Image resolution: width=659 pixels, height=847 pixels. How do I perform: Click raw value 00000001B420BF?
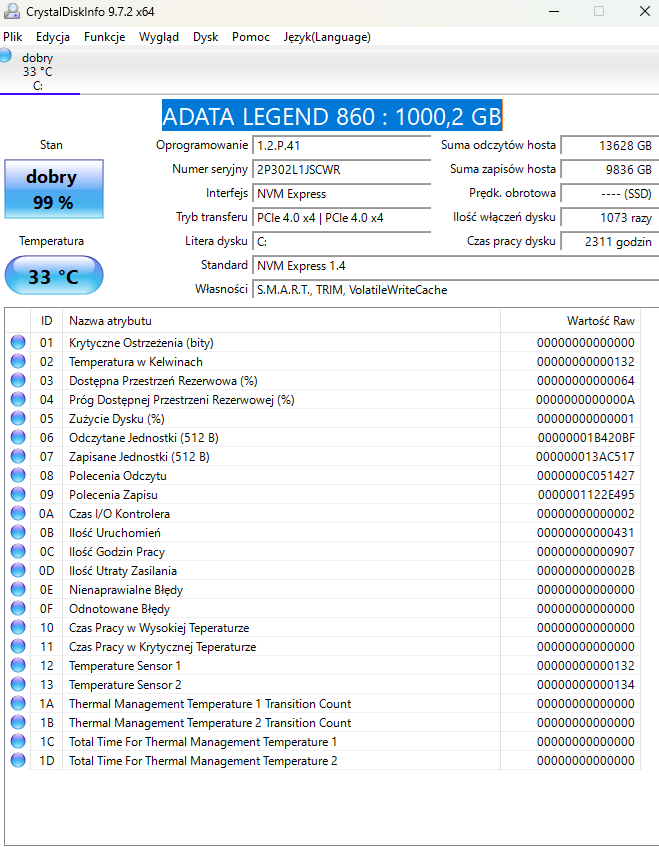click(586, 438)
